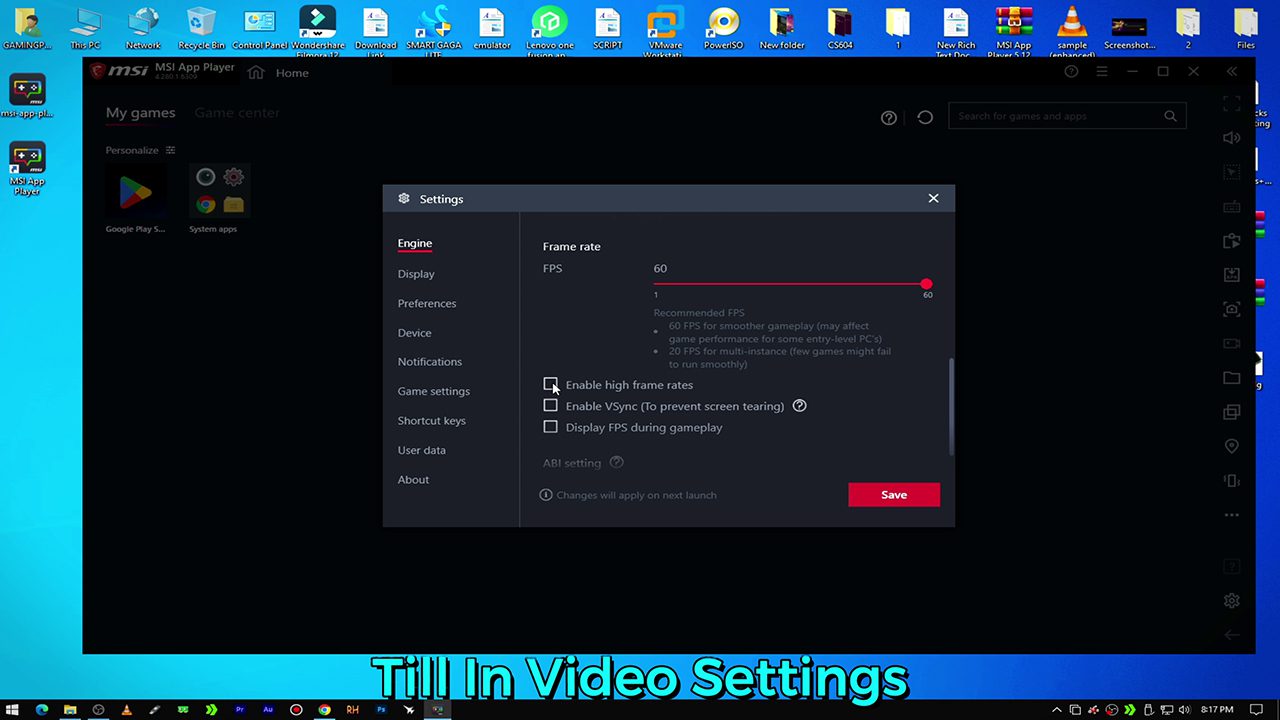Open the MSI App Player desktop shortcut
Viewport: 1280px width, 720px height.
coord(27,169)
